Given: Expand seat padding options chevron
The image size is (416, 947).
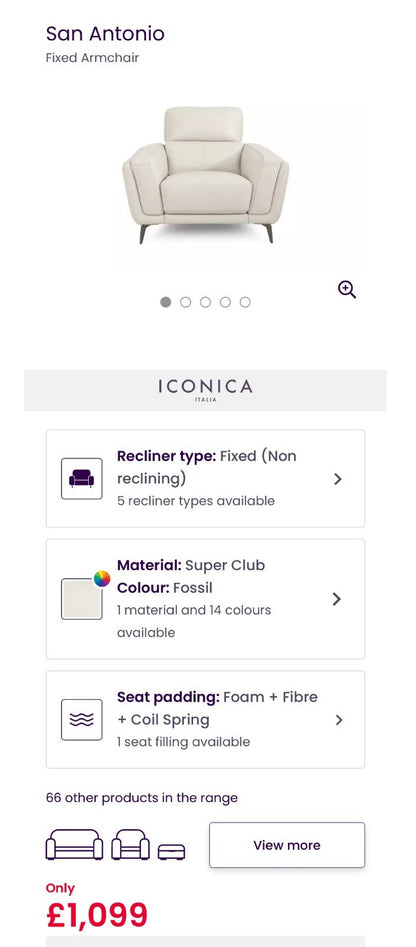Looking at the screenshot, I should 339,720.
